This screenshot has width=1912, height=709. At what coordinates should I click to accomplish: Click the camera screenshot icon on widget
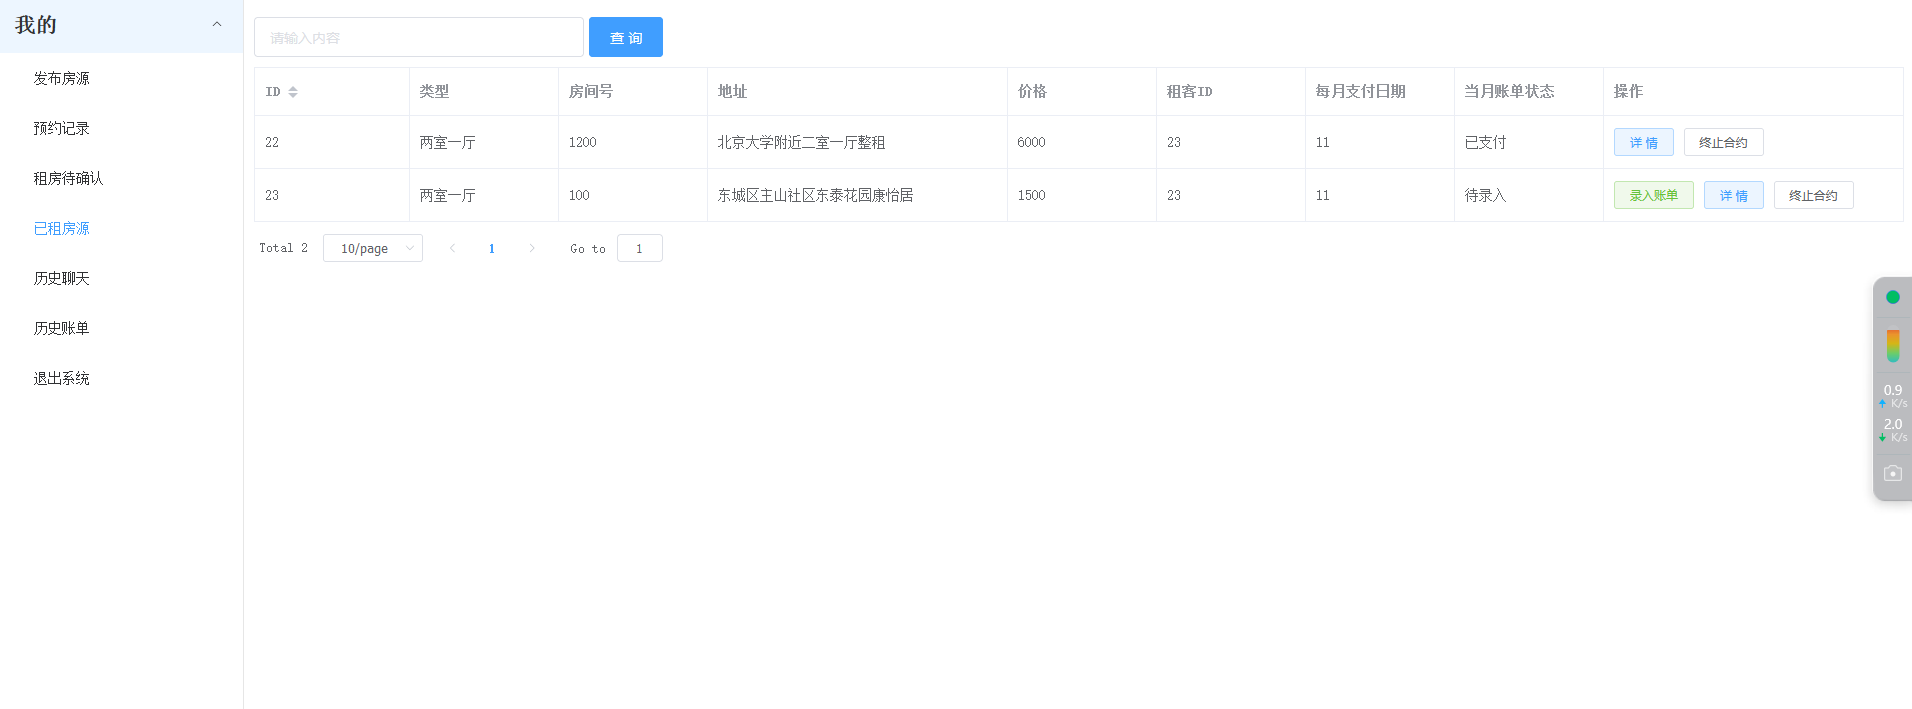1893,473
